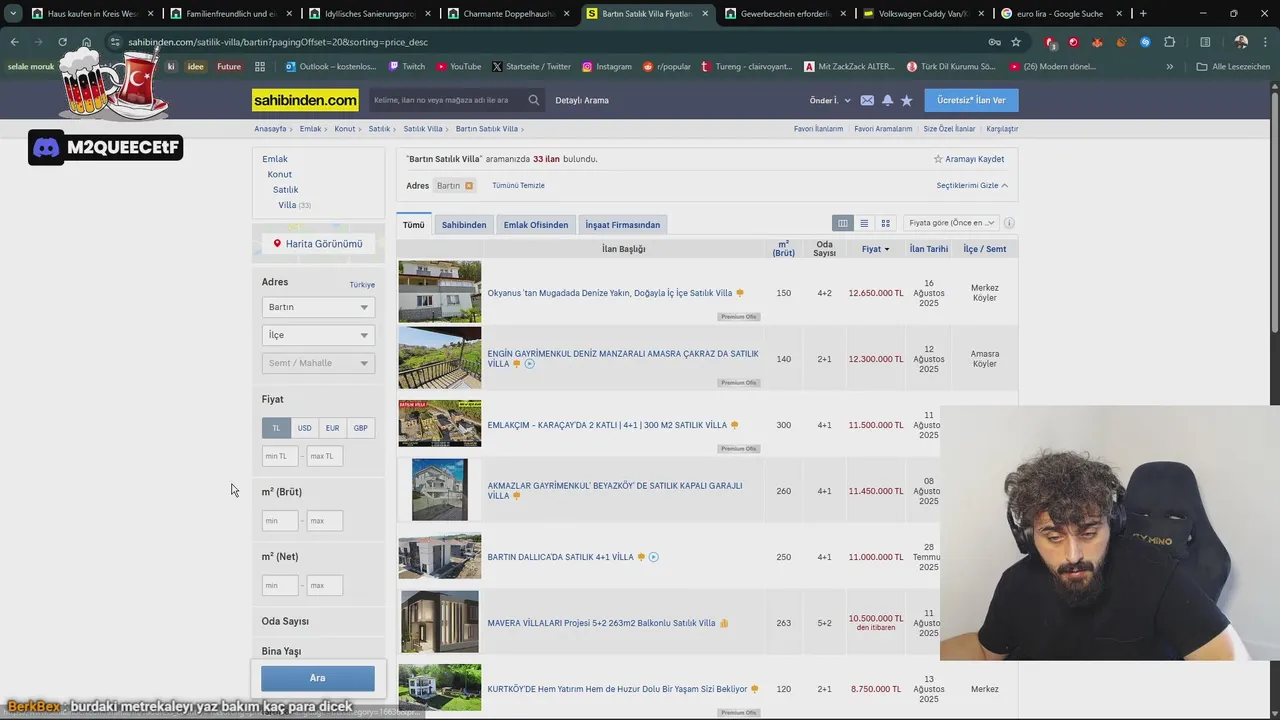Switch to list view icon

click(x=864, y=223)
